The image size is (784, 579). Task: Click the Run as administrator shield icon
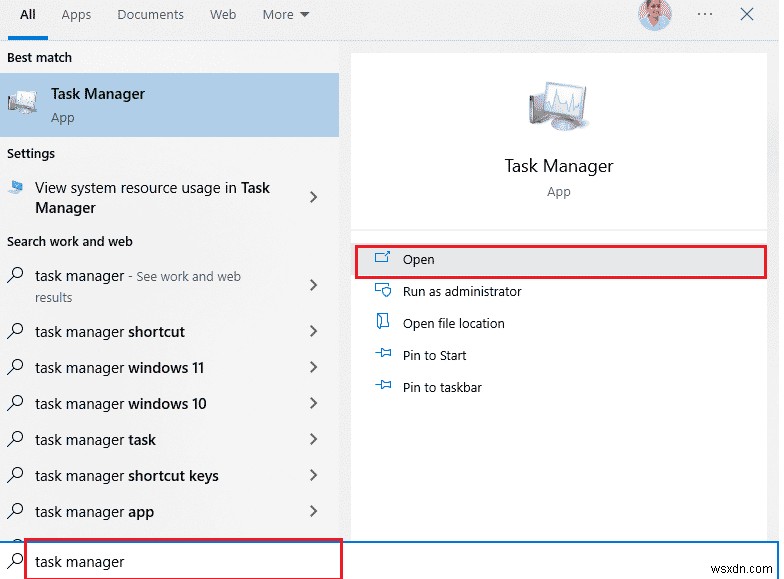coord(382,291)
